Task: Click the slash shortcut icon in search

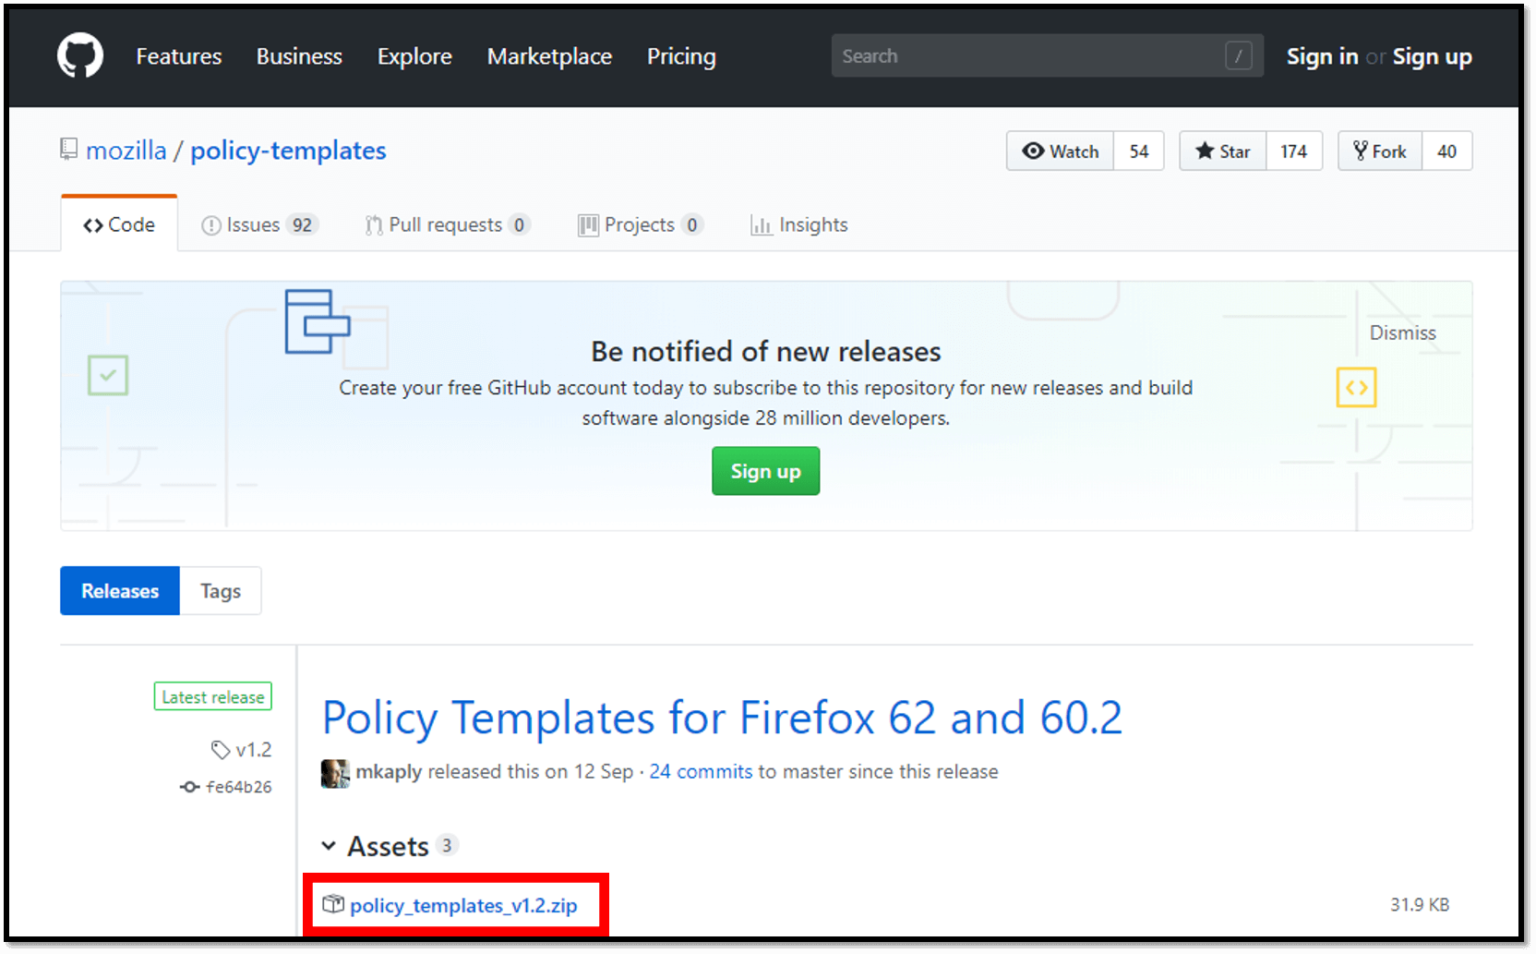Action: point(1238,56)
